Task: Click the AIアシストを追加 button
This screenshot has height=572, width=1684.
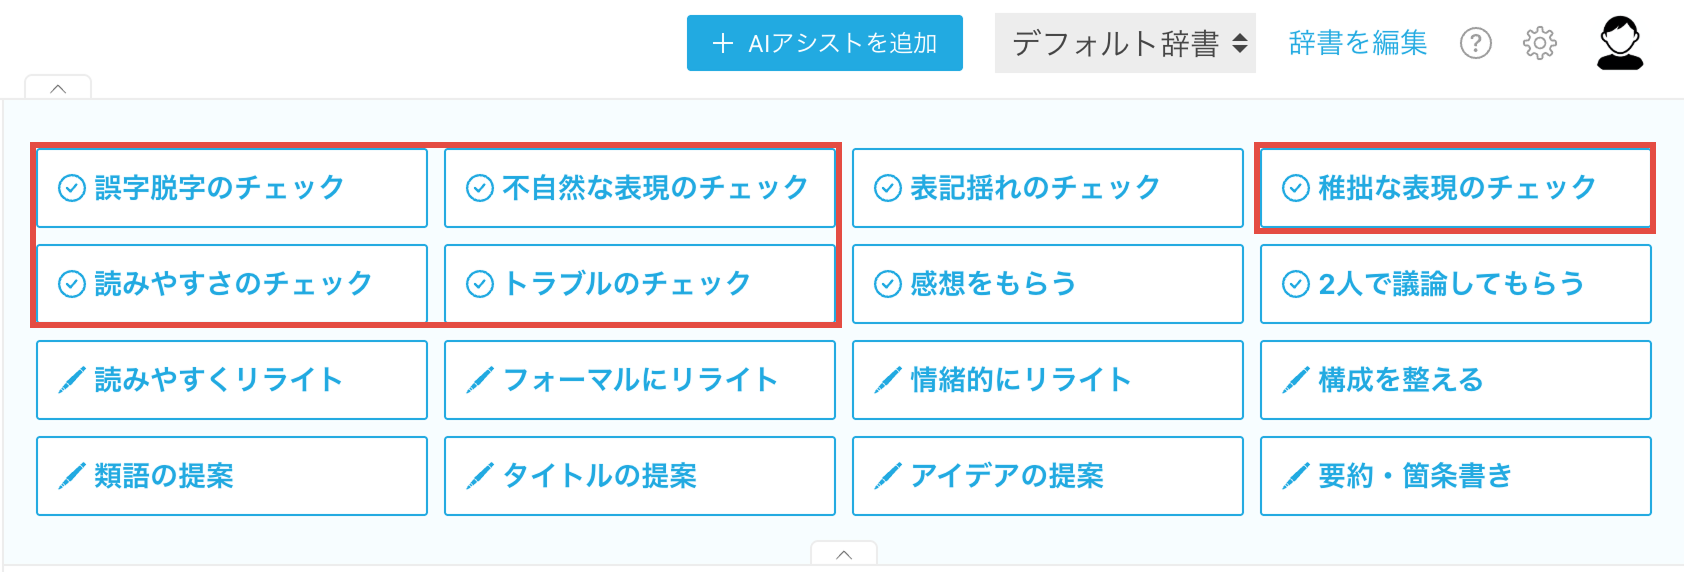Action: 824,43
